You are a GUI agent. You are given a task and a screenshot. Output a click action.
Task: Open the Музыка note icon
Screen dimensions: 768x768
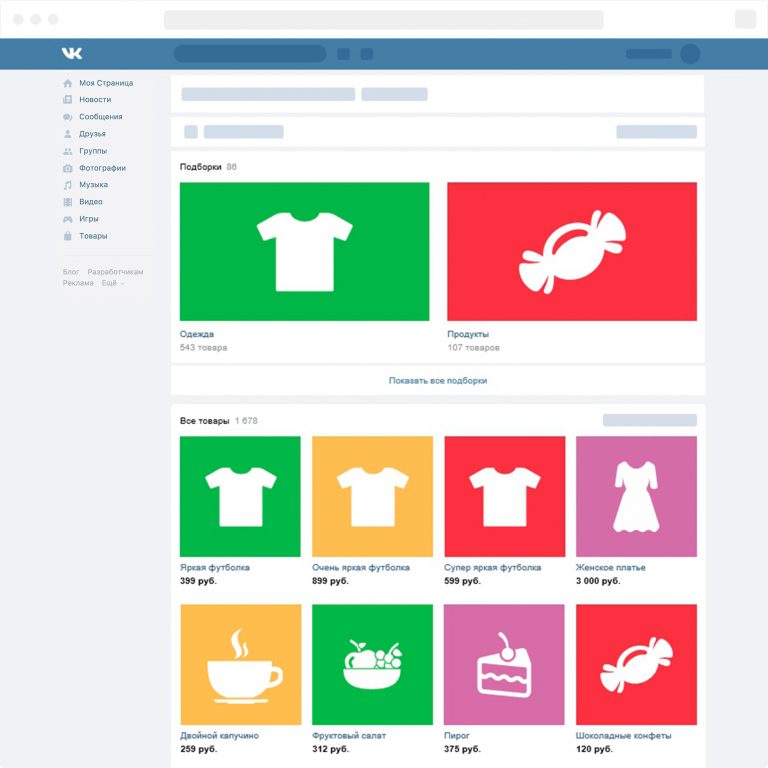68,185
